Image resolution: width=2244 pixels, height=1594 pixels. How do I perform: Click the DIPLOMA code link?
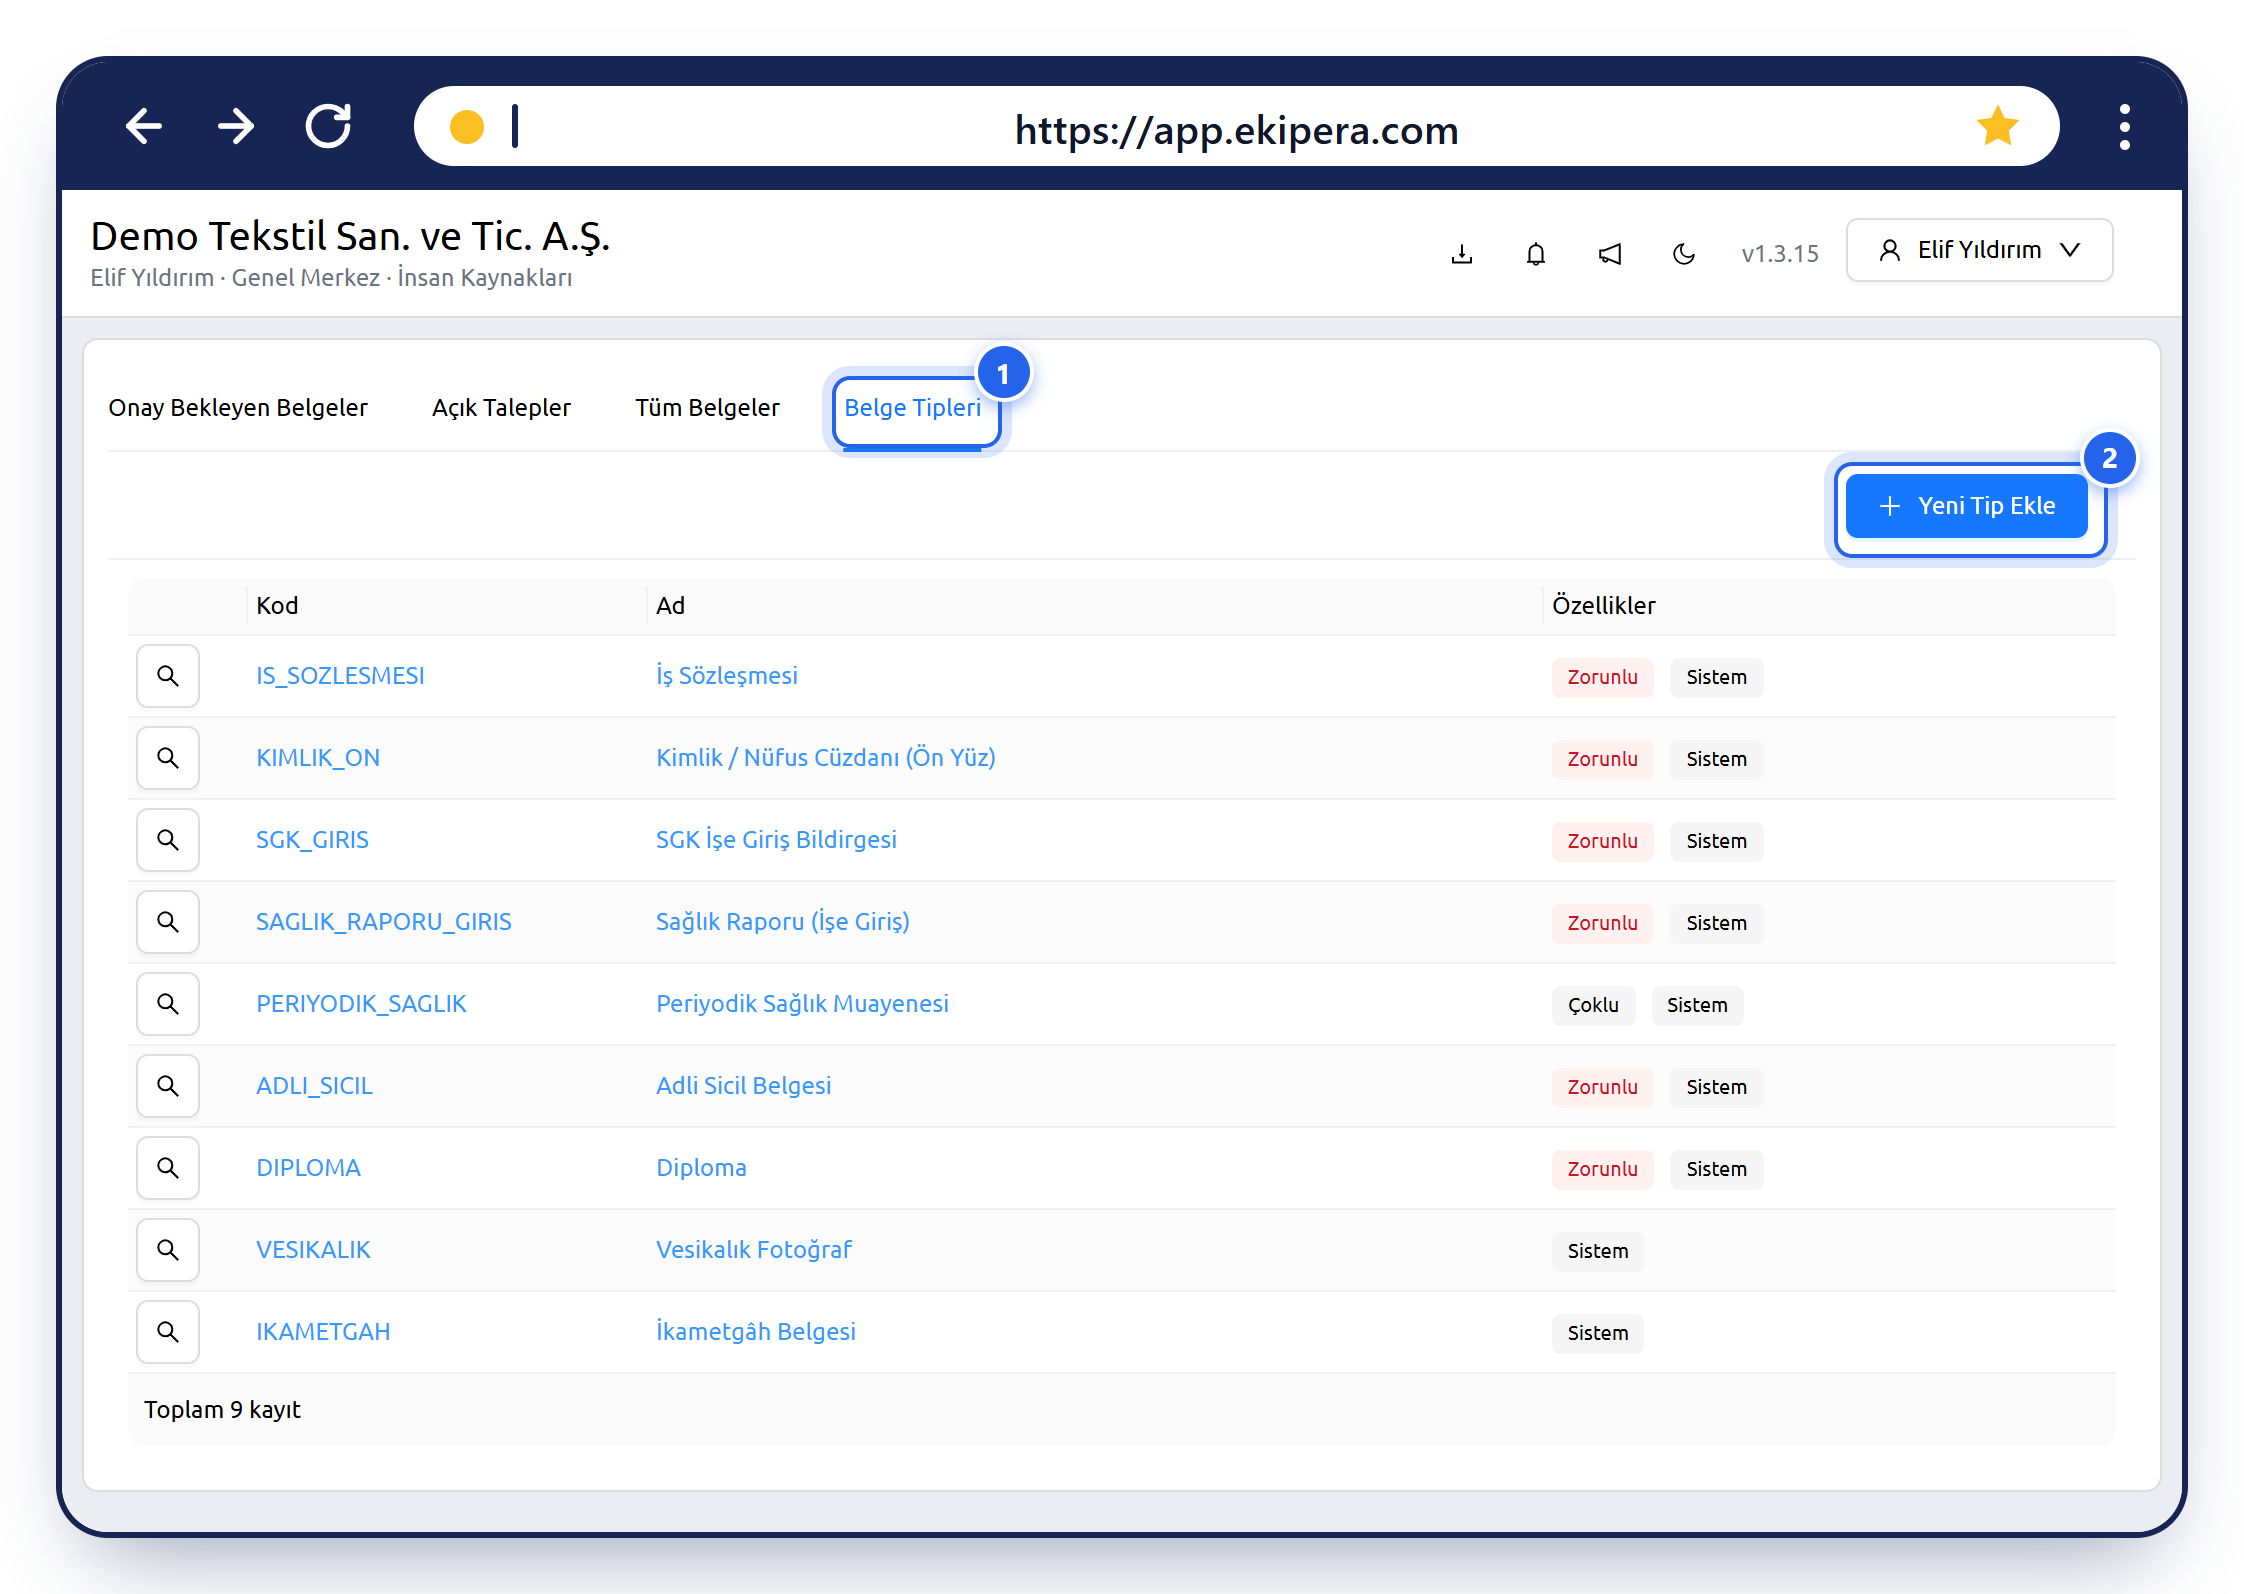point(308,1168)
